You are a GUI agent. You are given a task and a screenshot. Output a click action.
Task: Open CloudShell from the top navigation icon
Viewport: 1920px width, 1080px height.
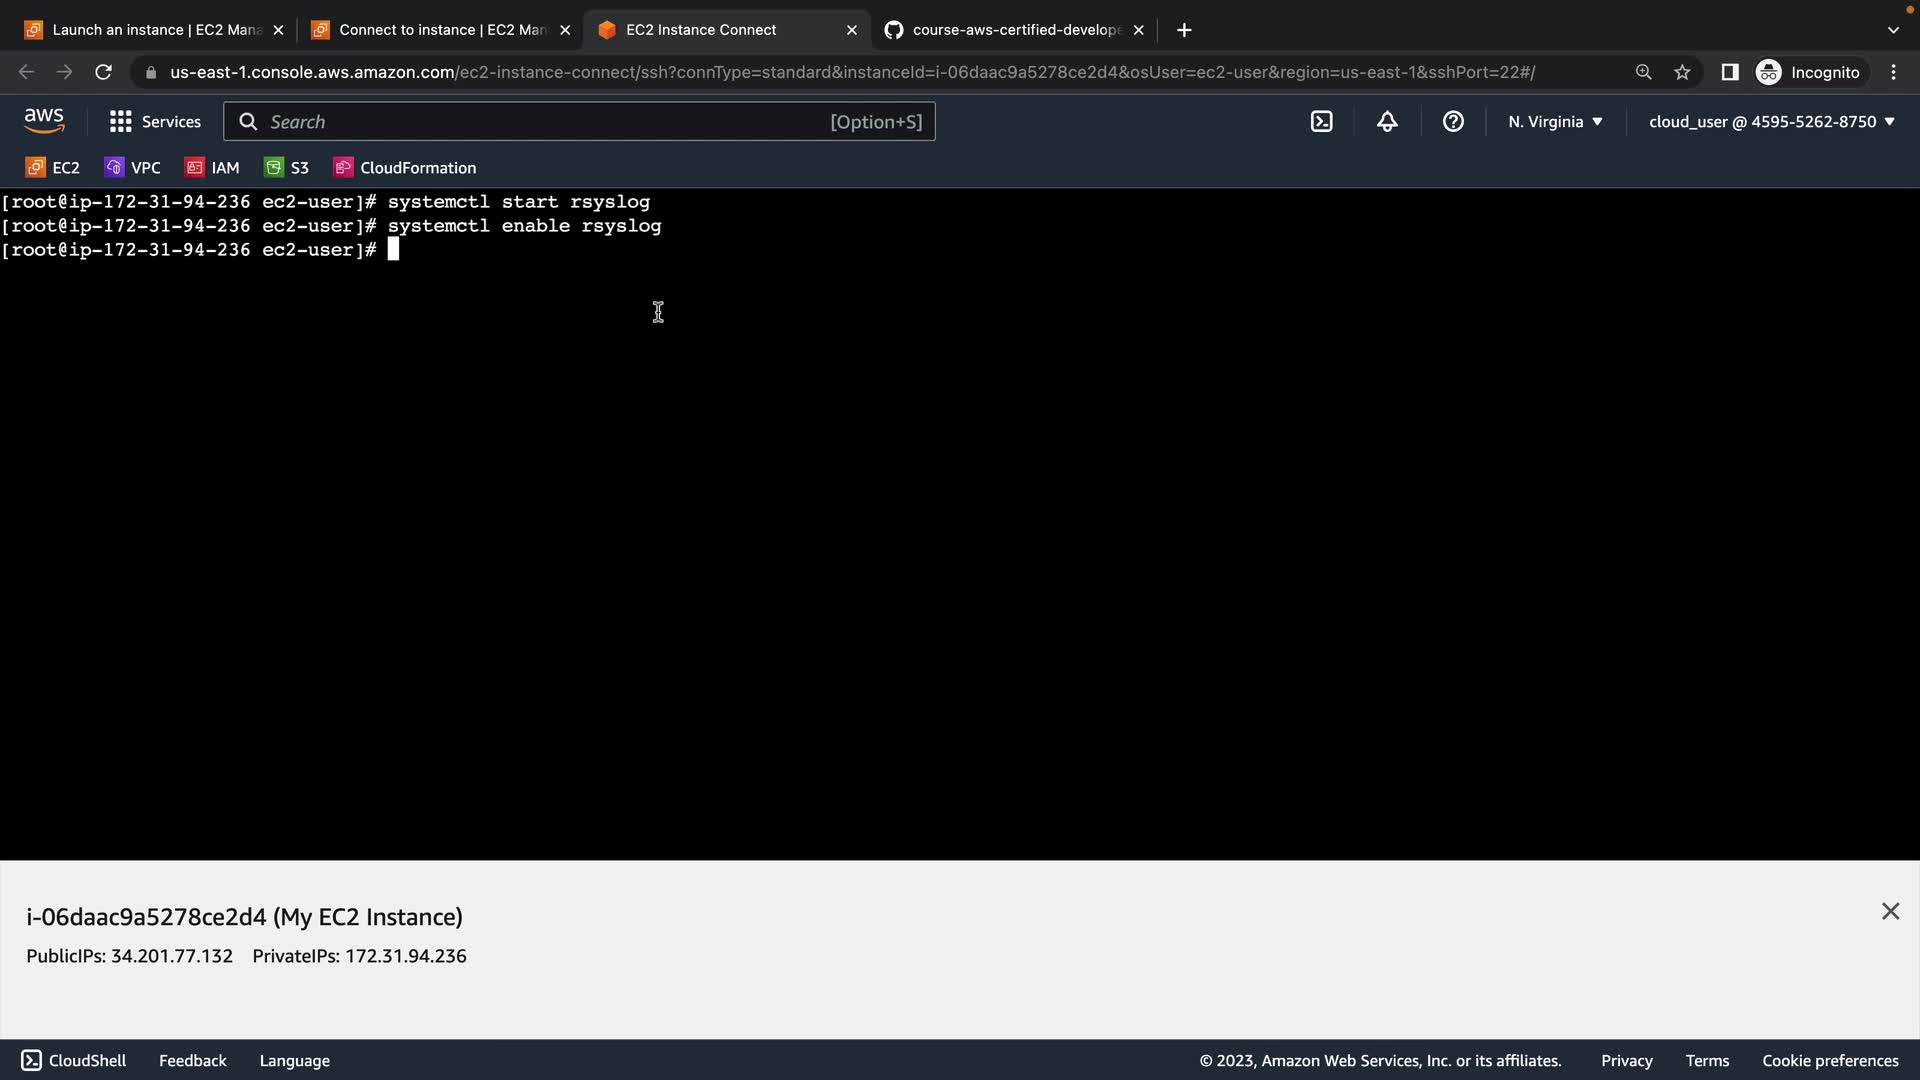(x=1321, y=122)
